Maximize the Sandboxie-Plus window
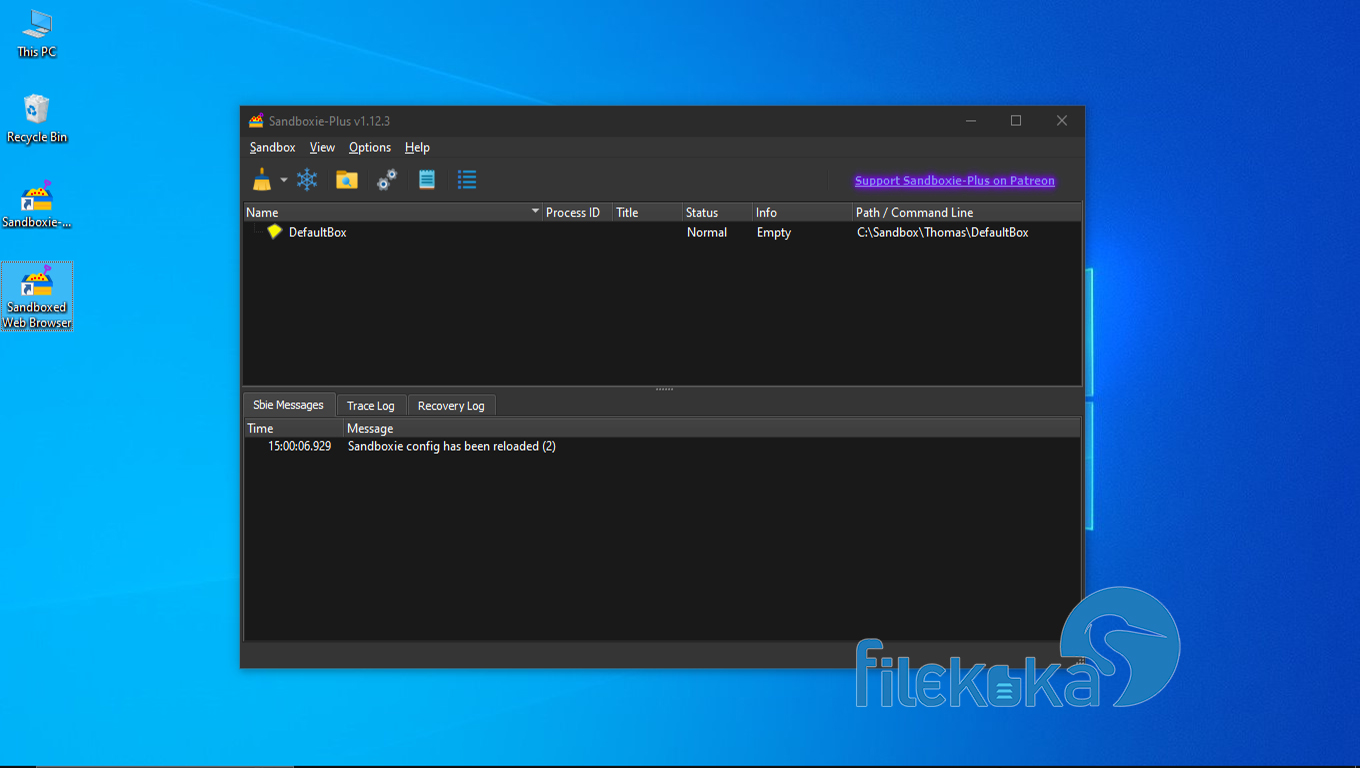 [1016, 121]
